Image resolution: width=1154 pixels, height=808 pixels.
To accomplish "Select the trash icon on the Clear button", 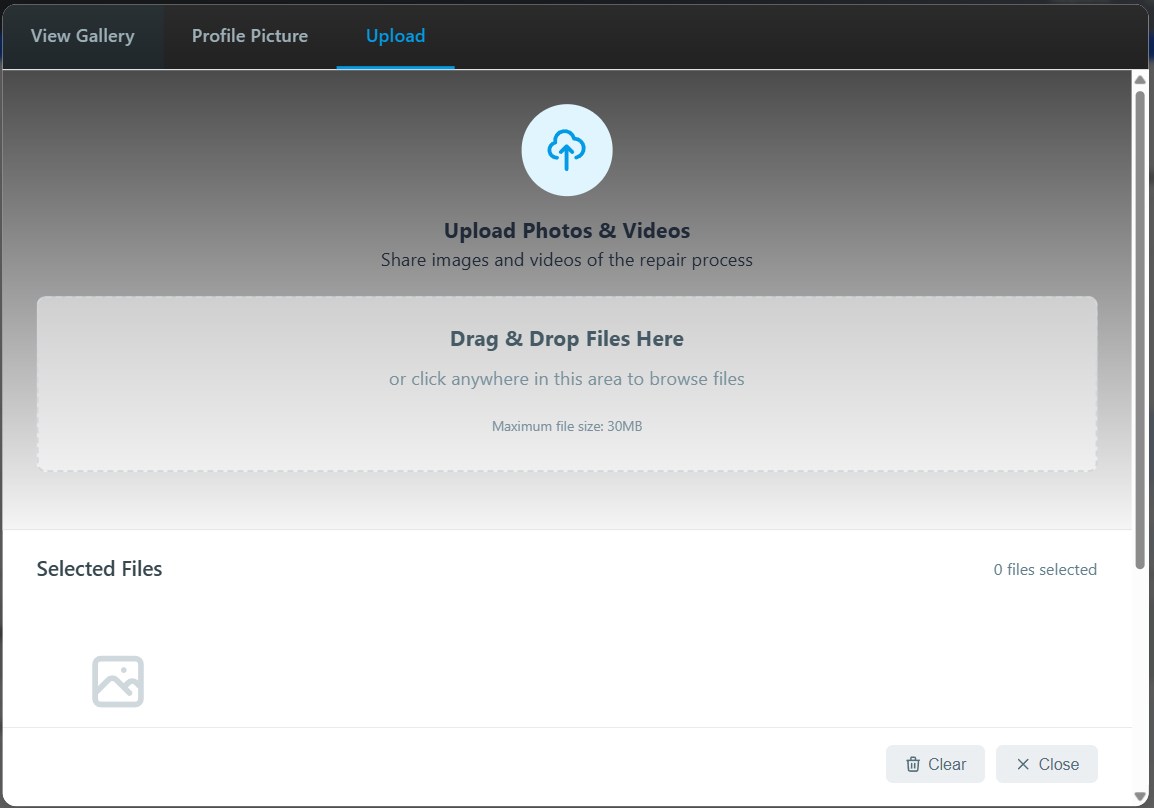I will (x=913, y=763).
